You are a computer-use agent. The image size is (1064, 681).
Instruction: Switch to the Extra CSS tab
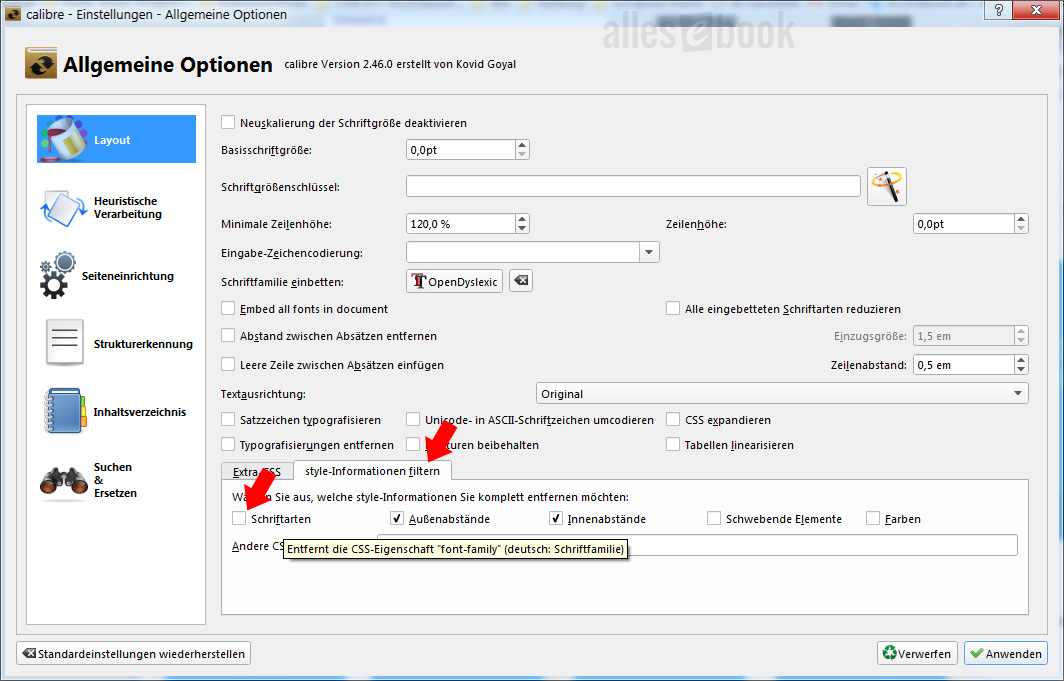(256, 471)
